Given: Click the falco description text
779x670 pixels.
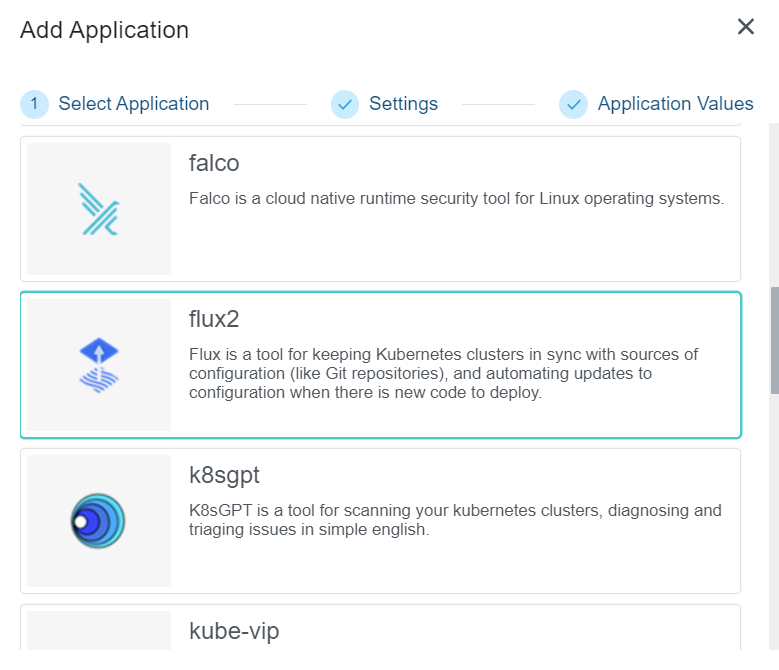Looking at the screenshot, I should click(x=456, y=198).
